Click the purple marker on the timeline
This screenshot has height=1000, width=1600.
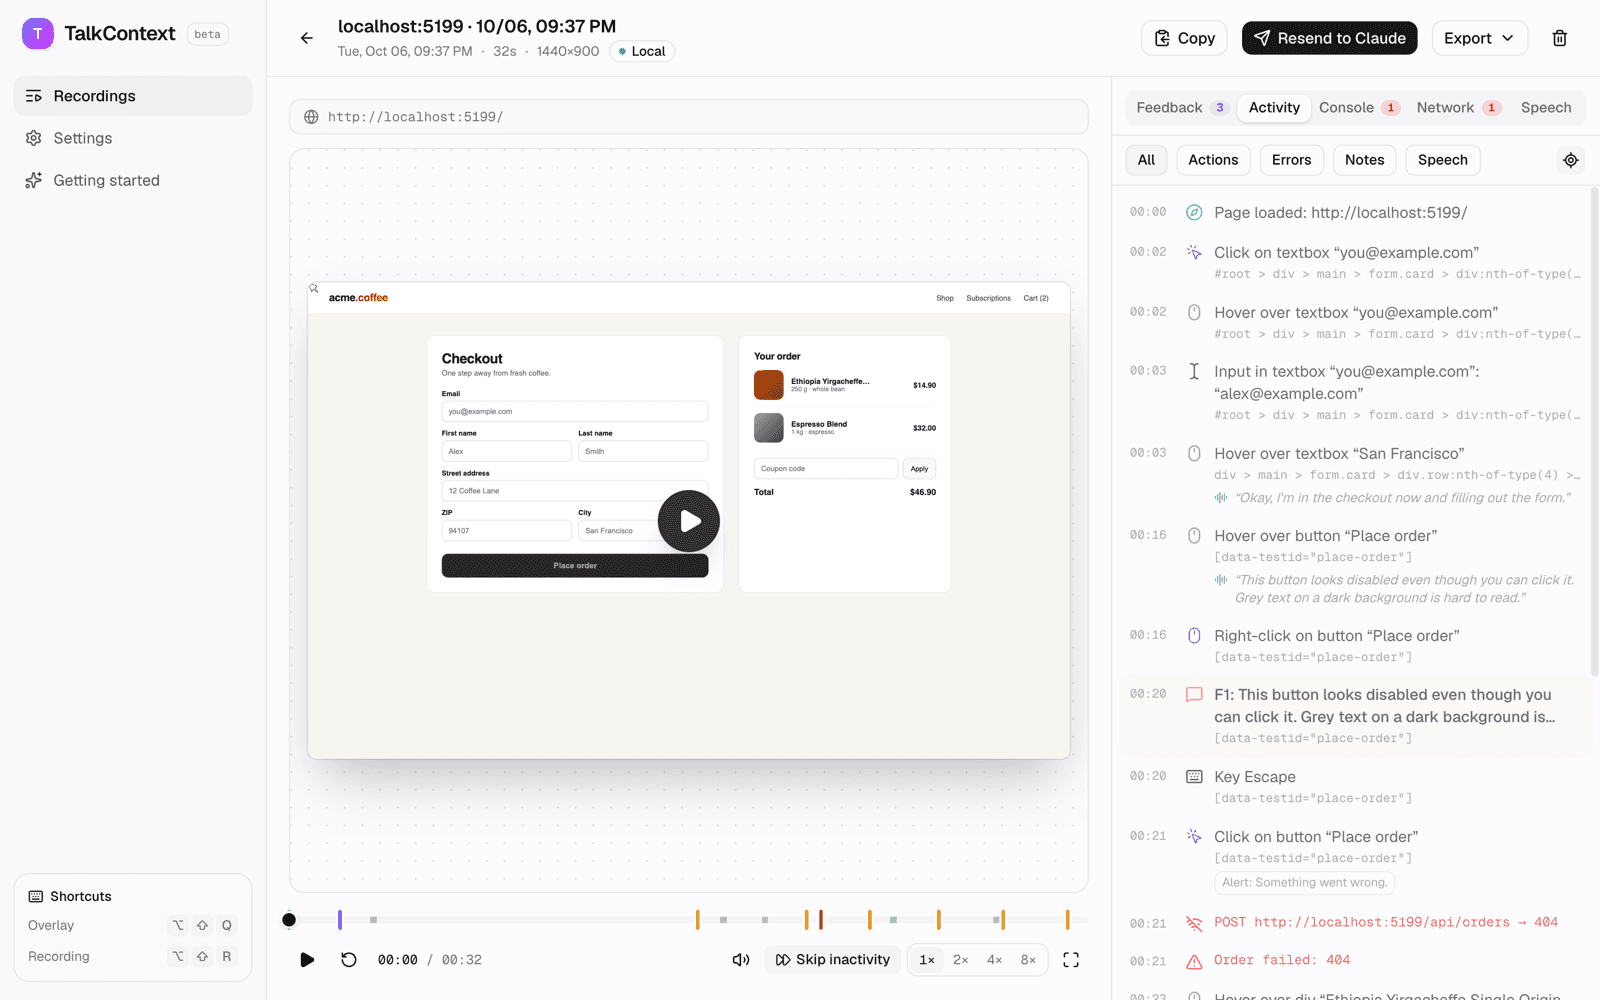tap(340, 920)
